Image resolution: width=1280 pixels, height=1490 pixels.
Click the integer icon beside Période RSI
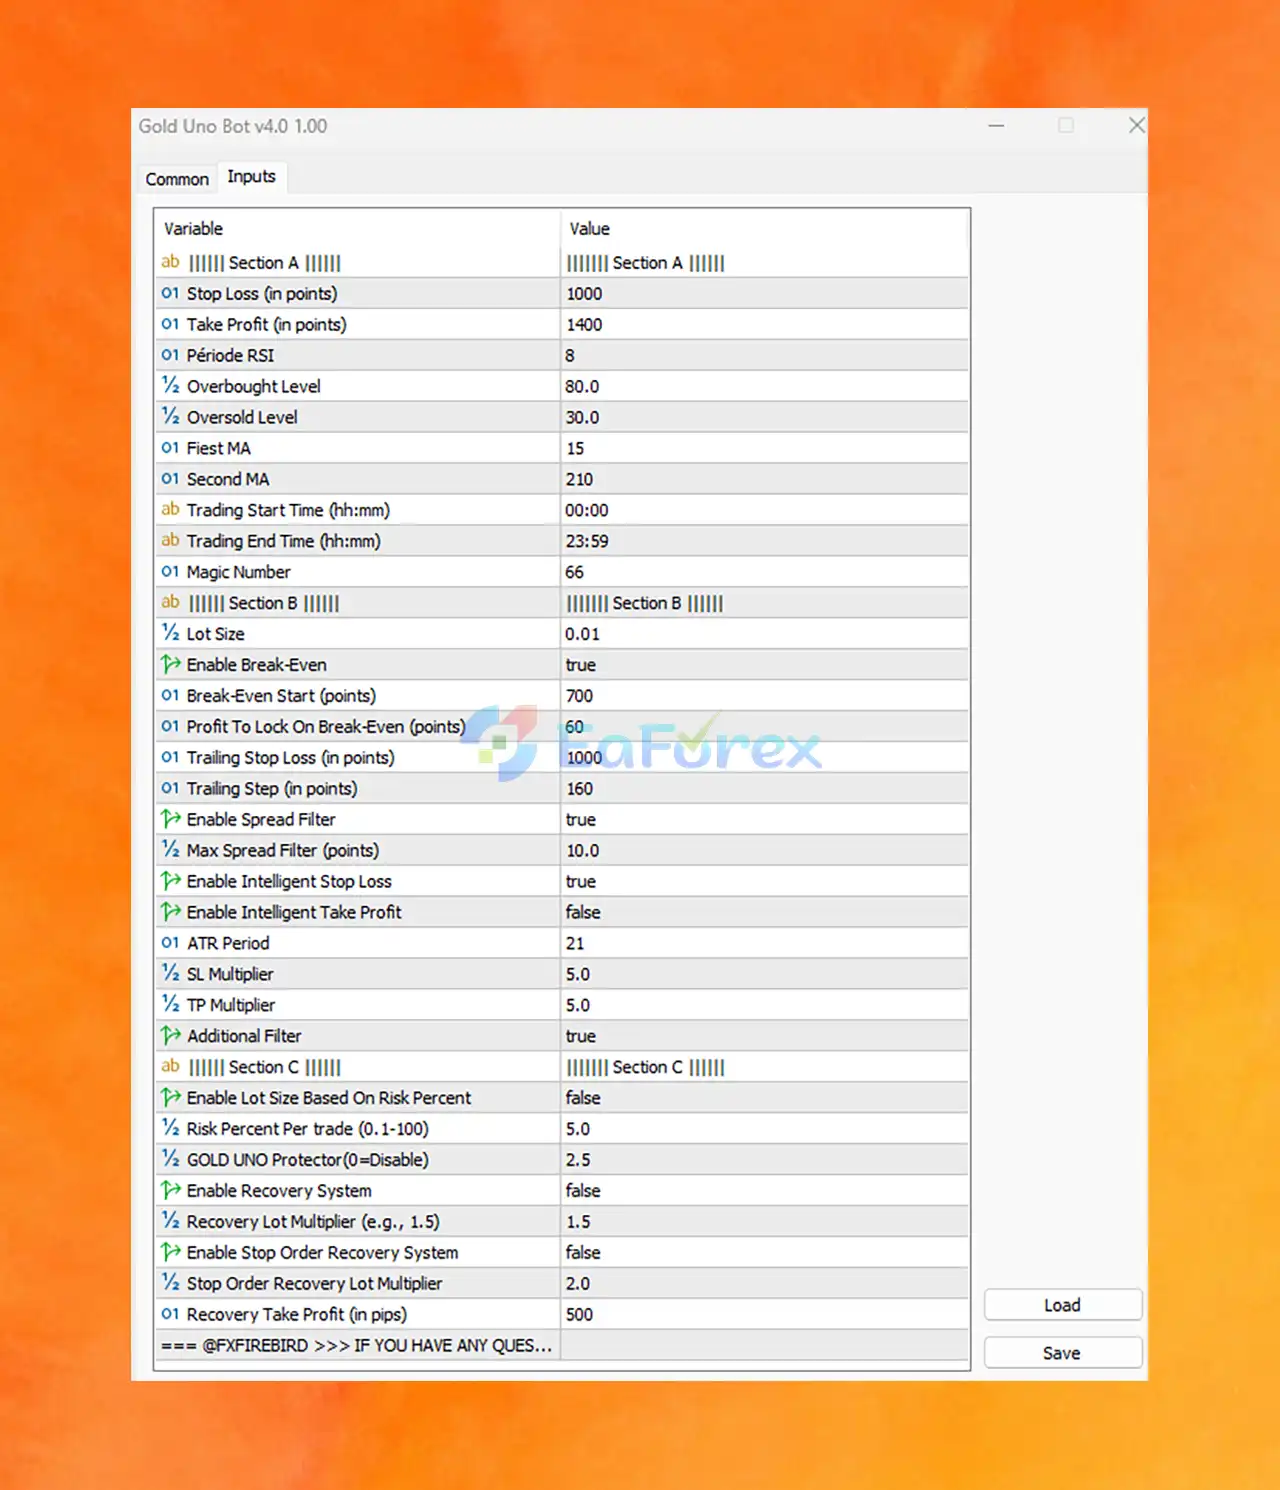[170, 355]
